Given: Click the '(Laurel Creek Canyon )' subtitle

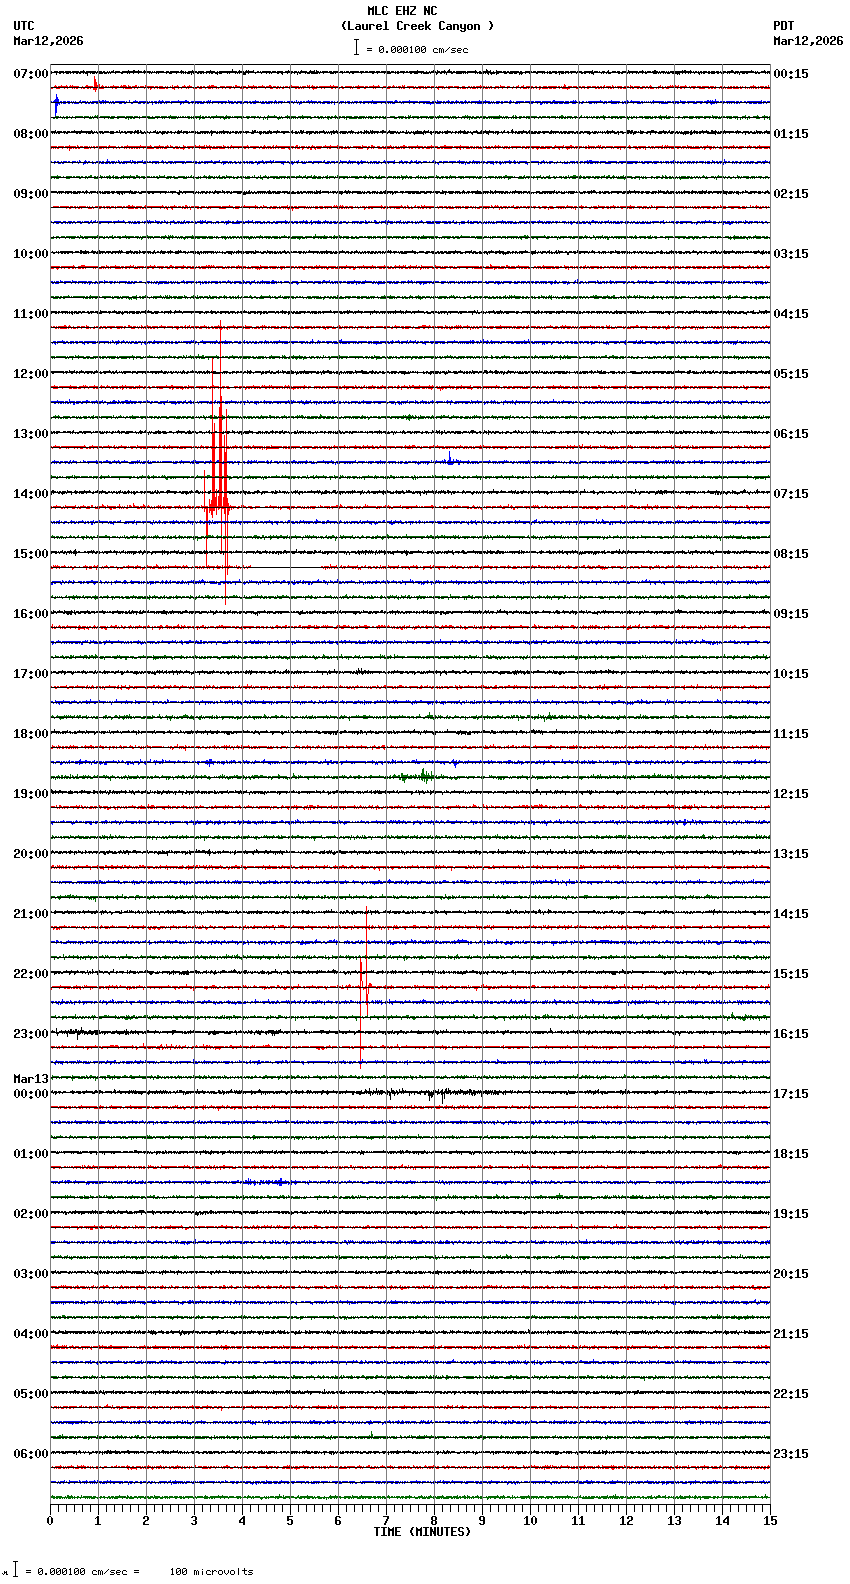Looking at the screenshot, I should coord(417,26).
